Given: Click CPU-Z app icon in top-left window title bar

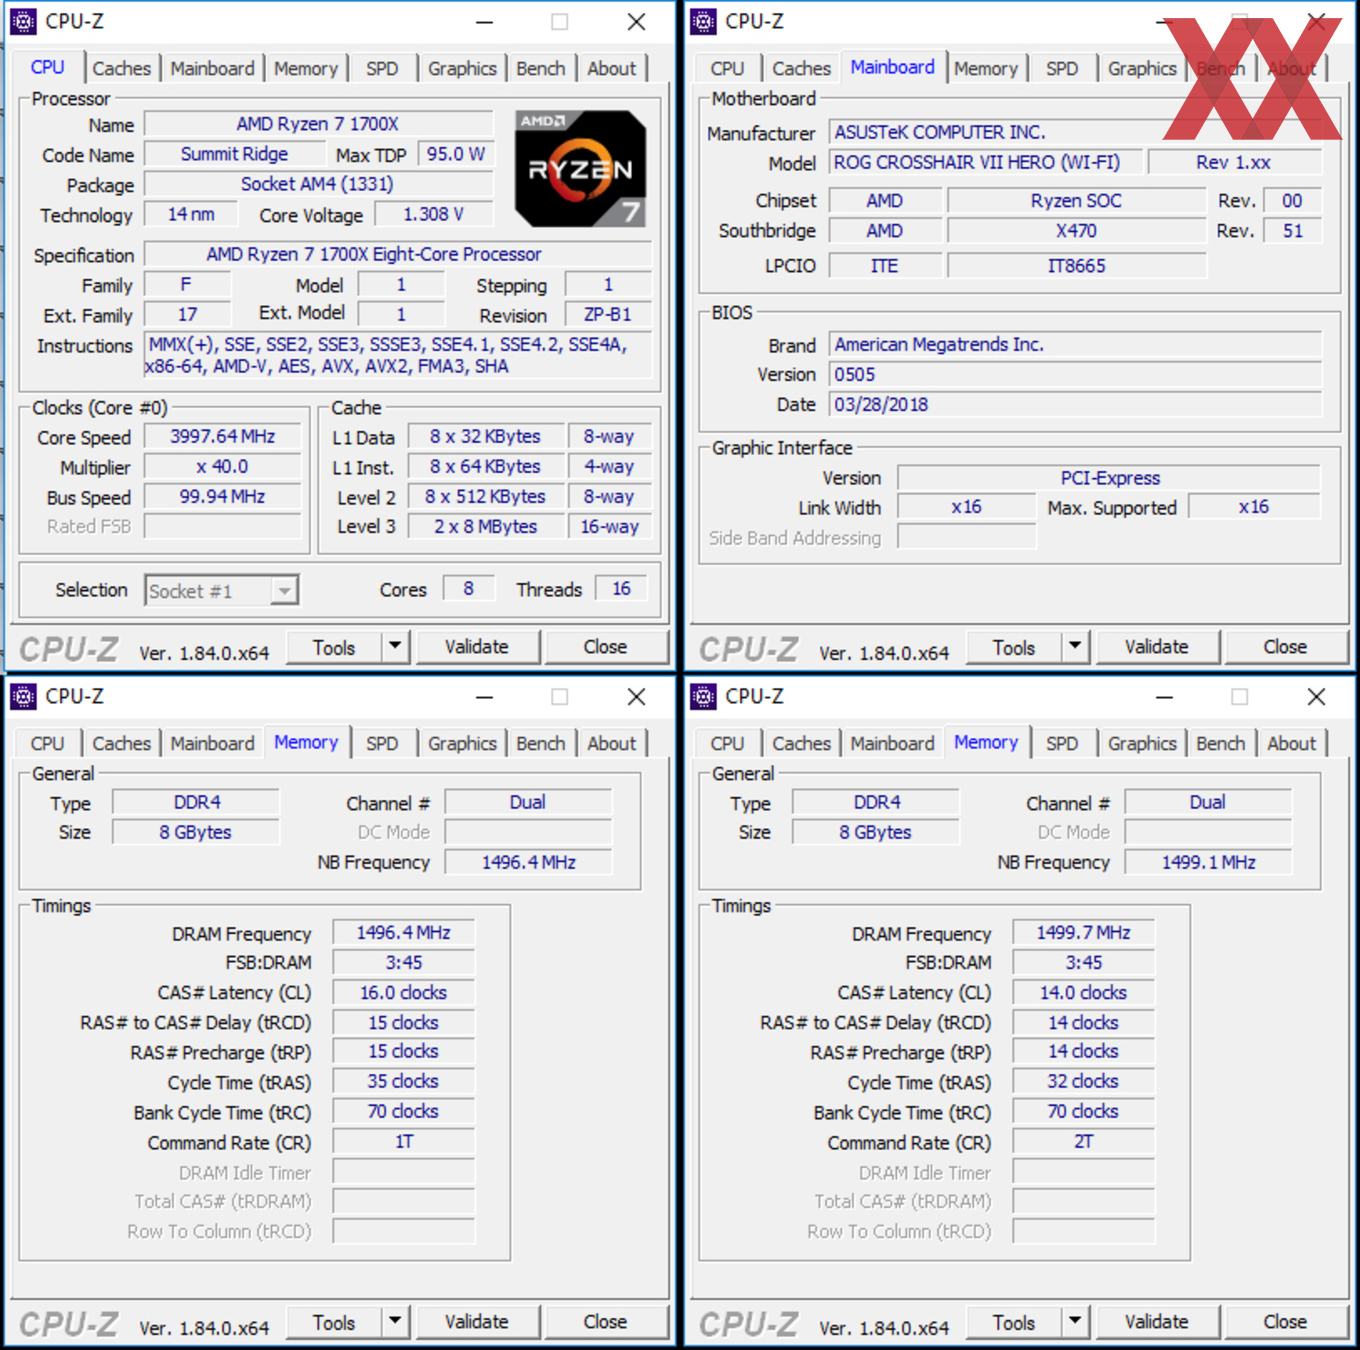Looking at the screenshot, I should pos(23,21).
